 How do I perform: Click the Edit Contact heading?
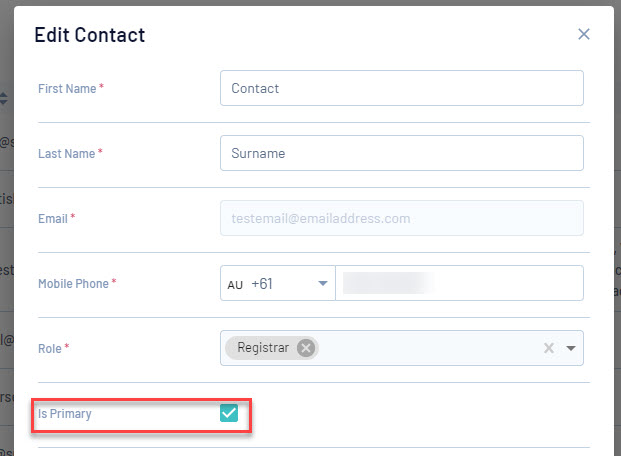[90, 35]
